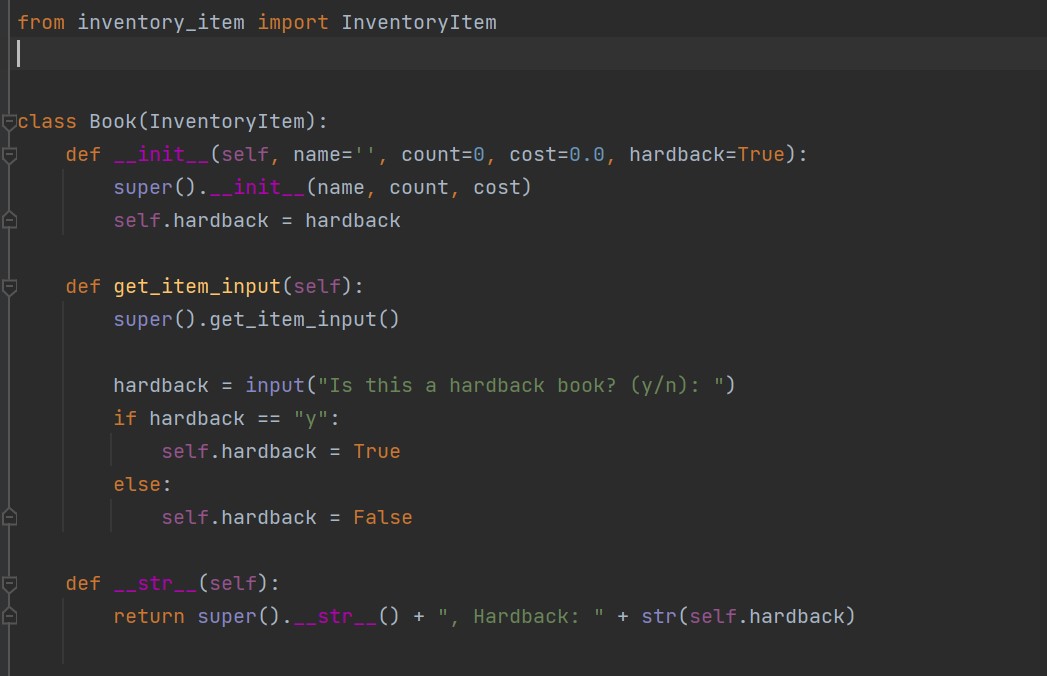Click the 'else' keyword
Viewport: 1047px width, 676px height.
point(137,484)
